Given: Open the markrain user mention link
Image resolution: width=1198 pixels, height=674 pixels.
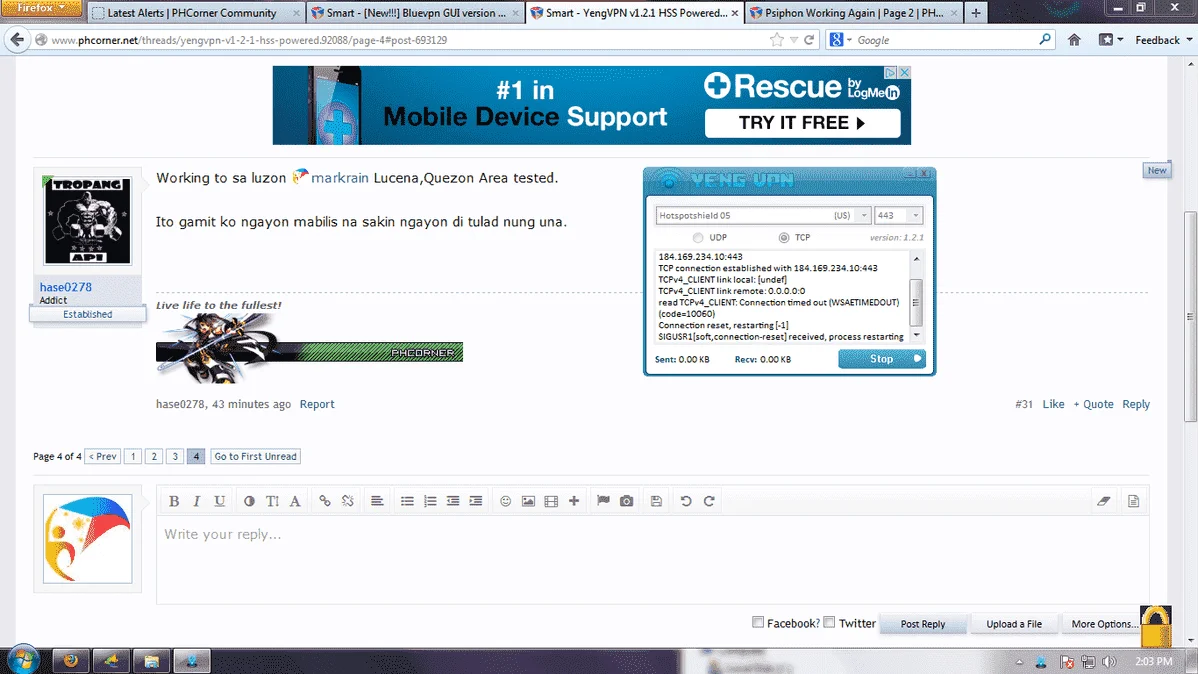Looking at the screenshot, I should point(339,177).
